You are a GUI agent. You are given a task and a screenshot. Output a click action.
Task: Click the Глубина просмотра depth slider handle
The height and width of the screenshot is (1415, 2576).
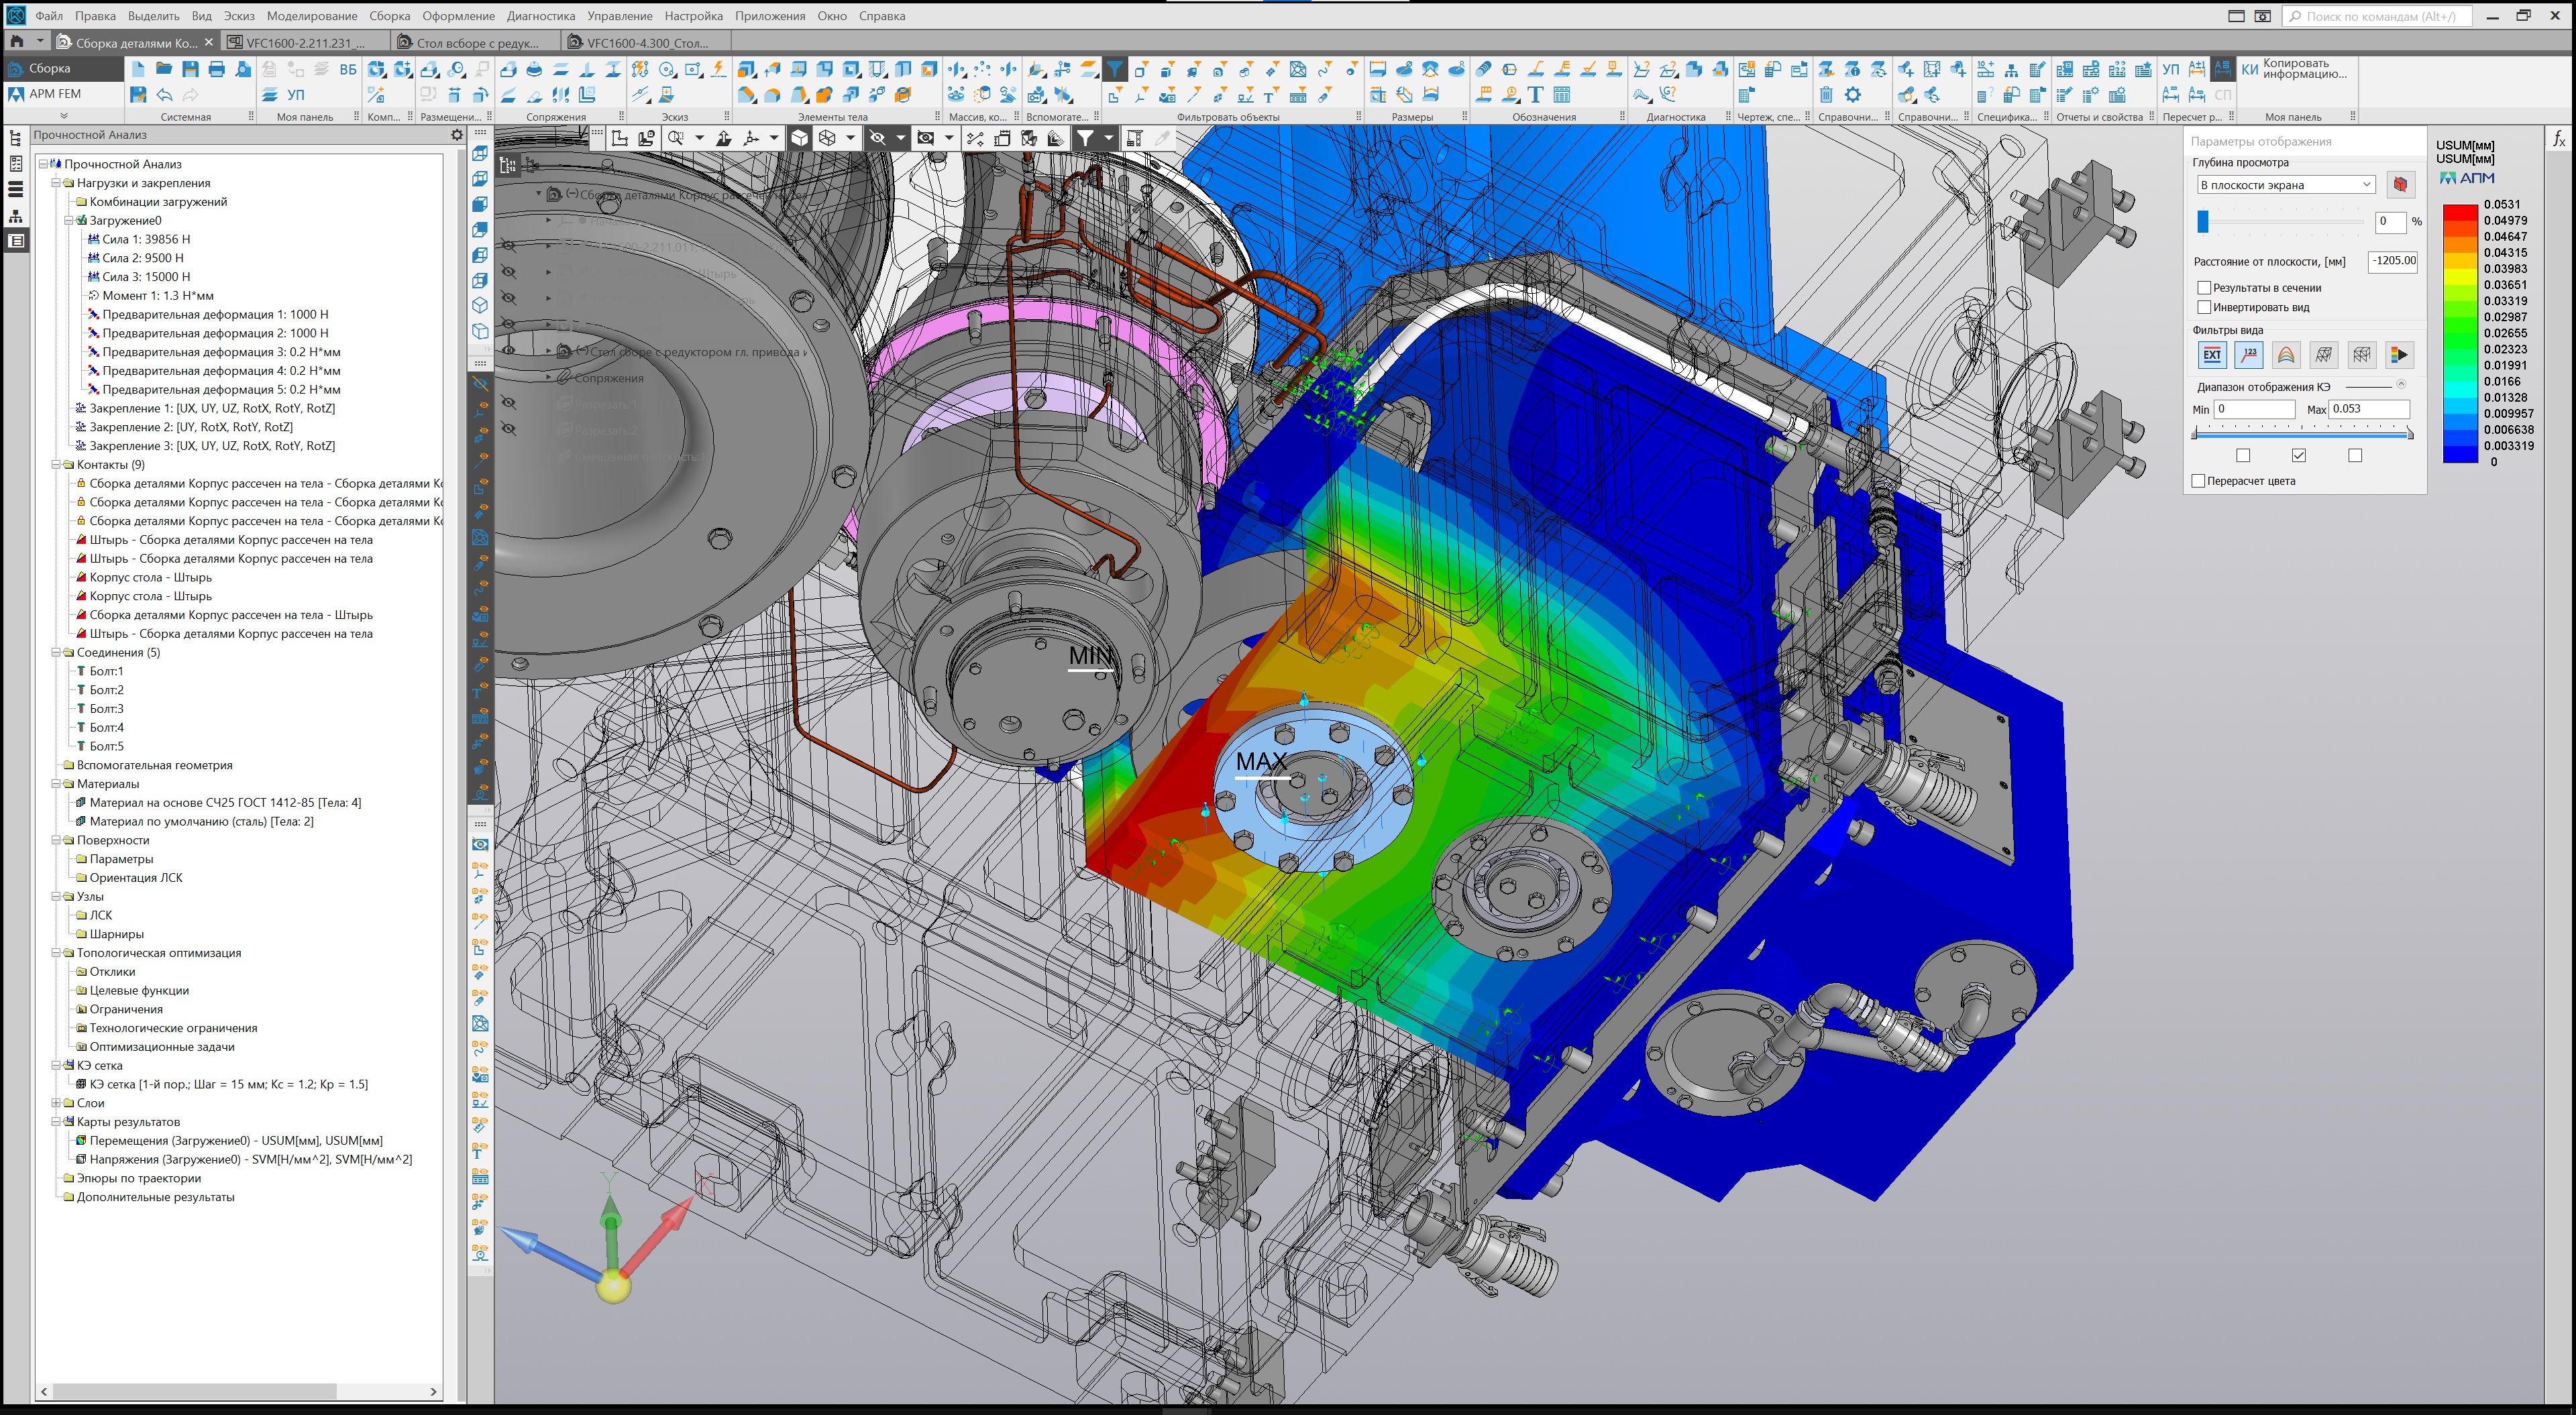tap(2203, 222)
